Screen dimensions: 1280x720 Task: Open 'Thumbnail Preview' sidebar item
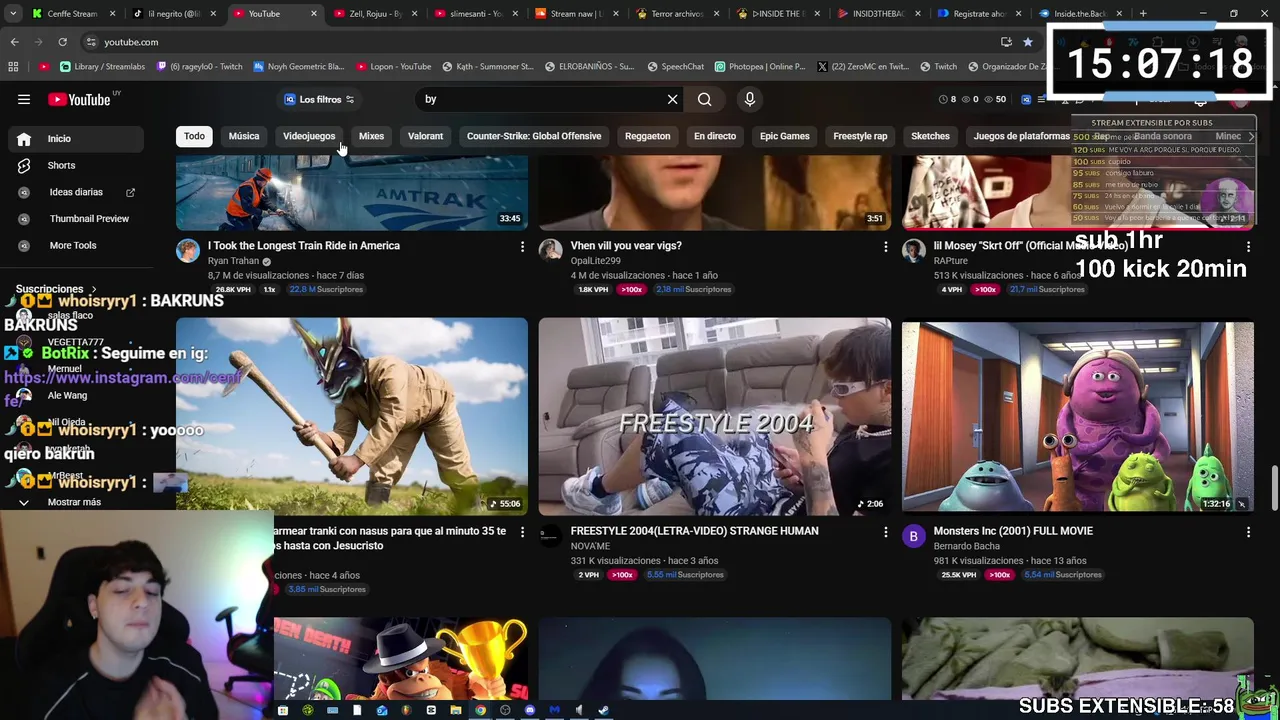[77, 218]
